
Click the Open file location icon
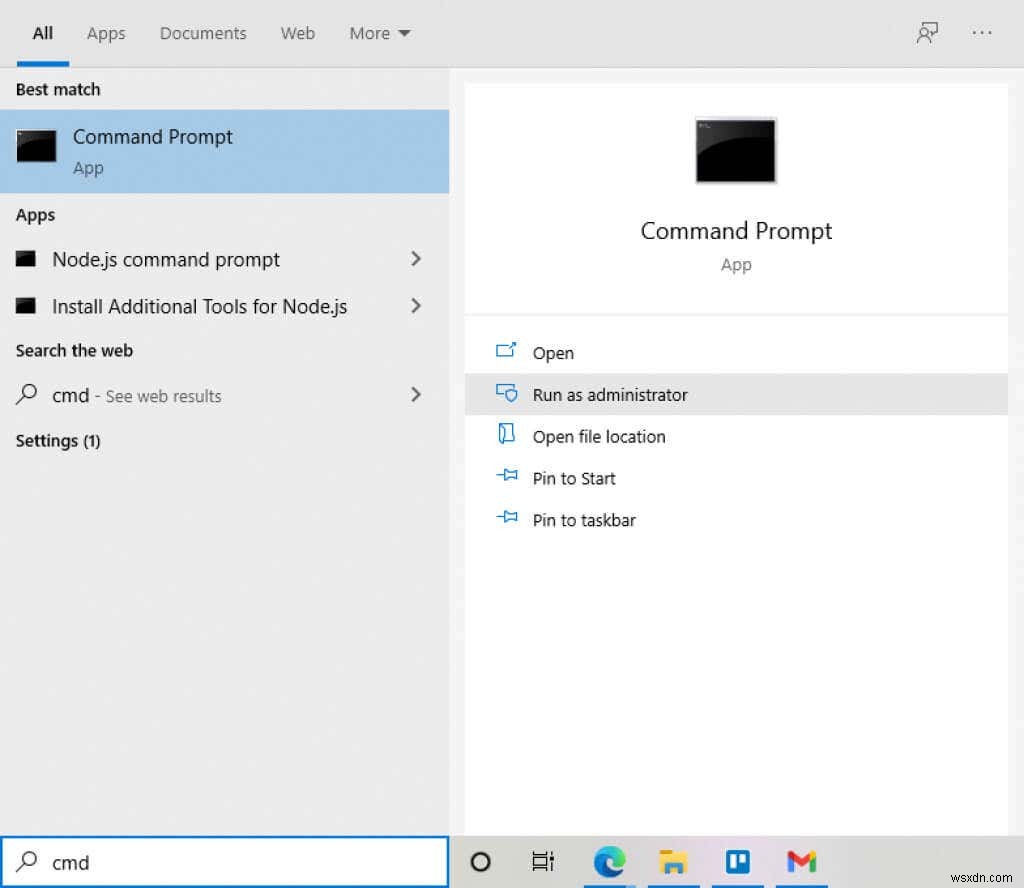(x=507, y=436)
